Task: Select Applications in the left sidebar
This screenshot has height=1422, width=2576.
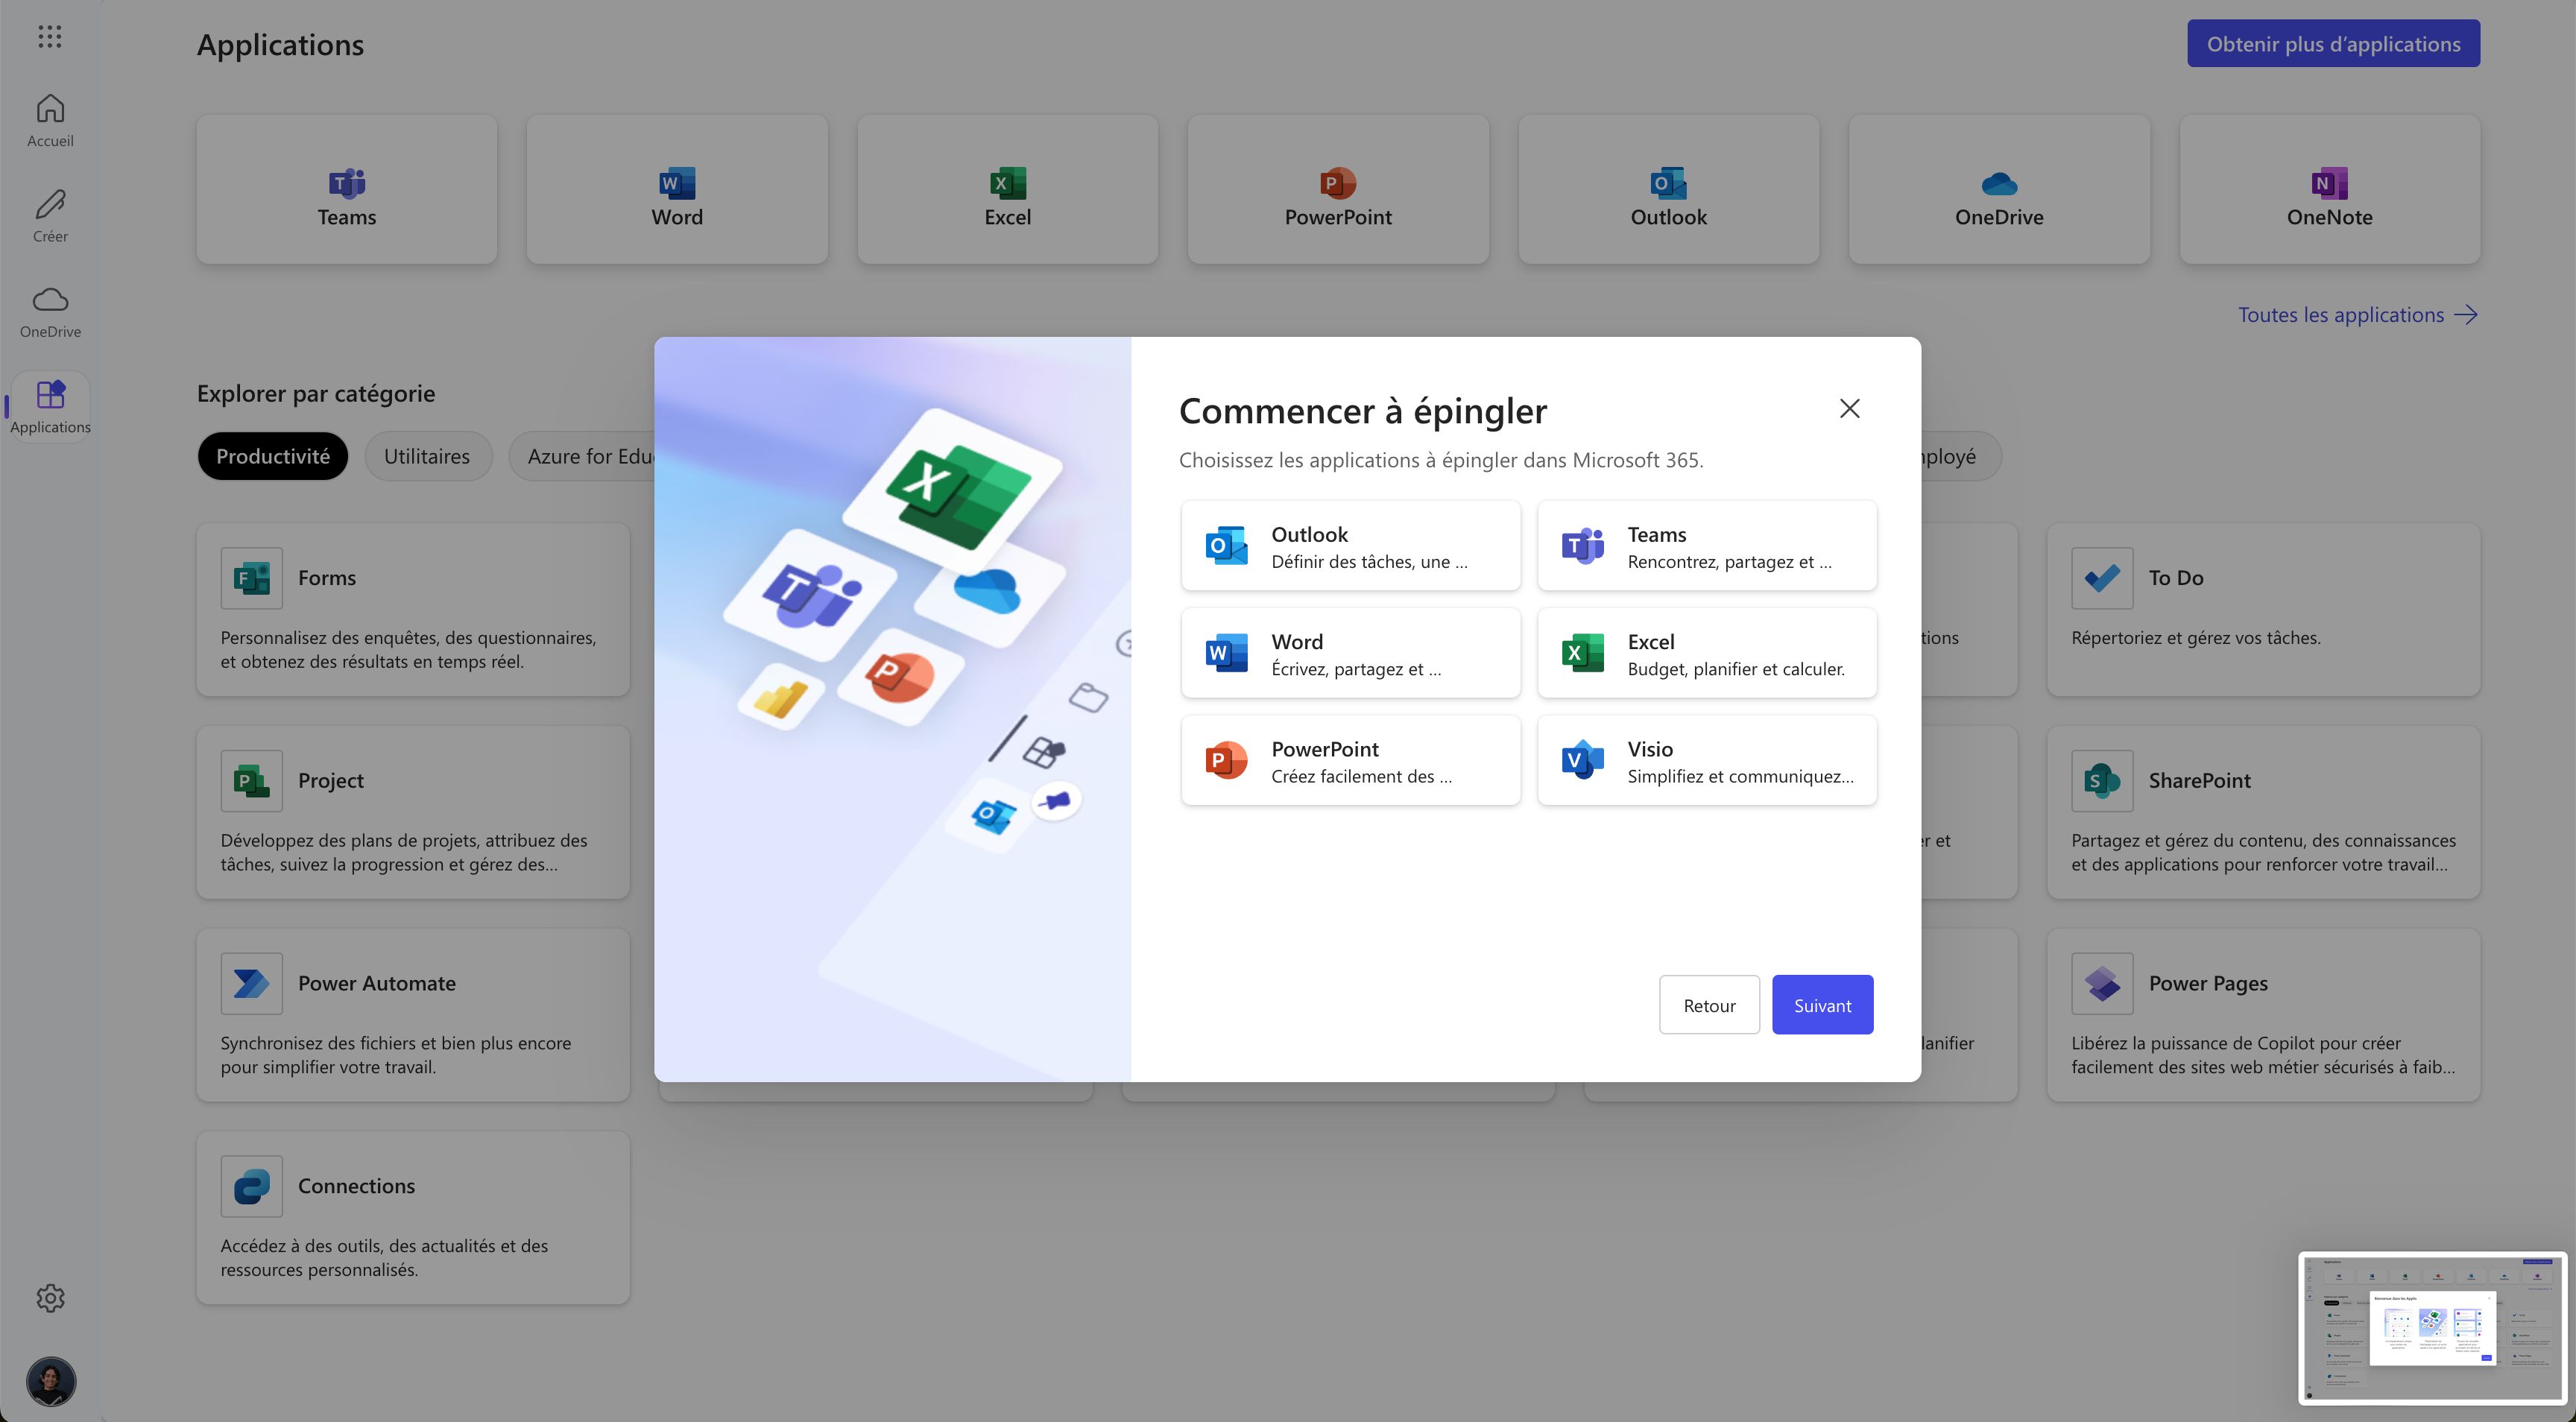Action: [50, 407]
